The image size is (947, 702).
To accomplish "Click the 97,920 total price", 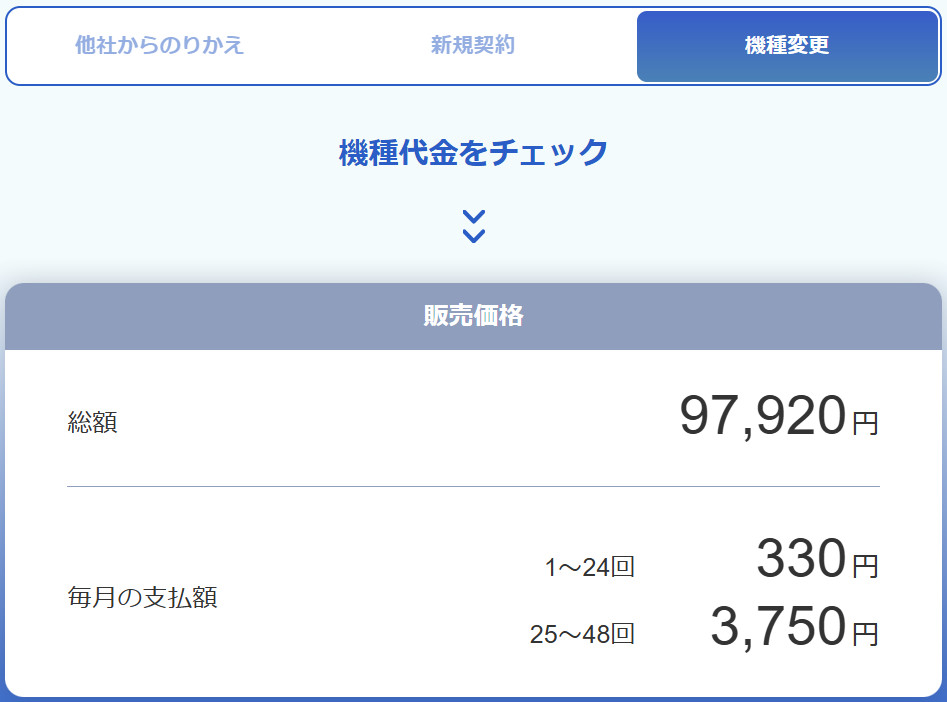I will [763, 417].
